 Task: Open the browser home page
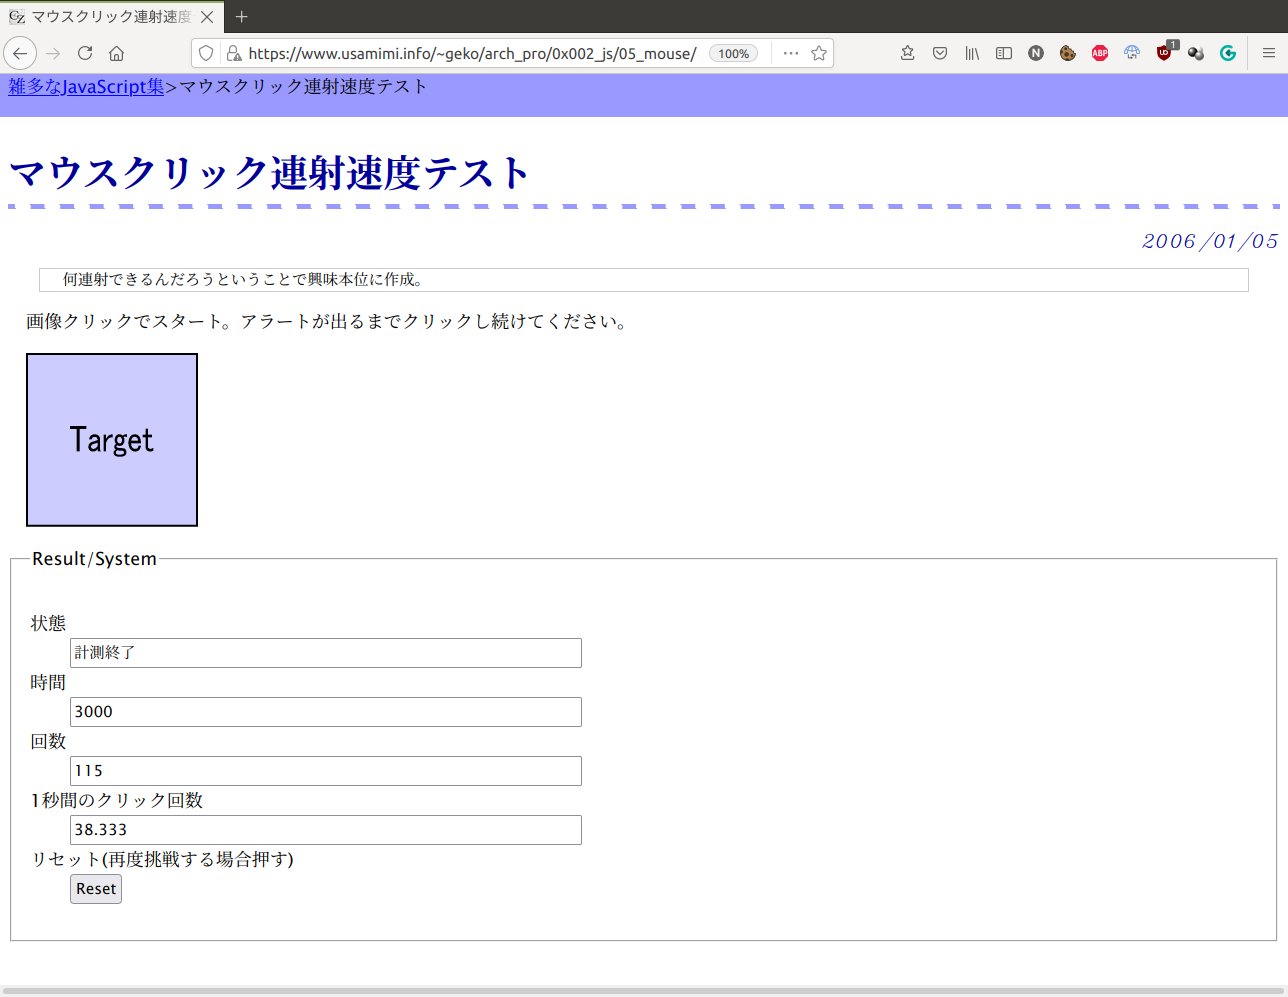click(x=117, y=53)
